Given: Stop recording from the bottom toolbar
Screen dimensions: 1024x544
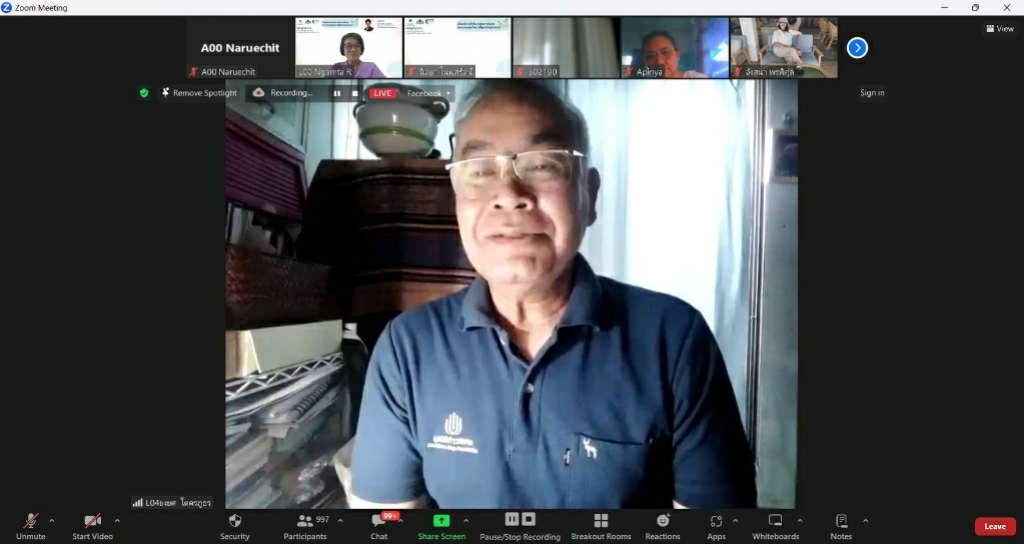Looking at the screenshot, I should coord(529,519).
